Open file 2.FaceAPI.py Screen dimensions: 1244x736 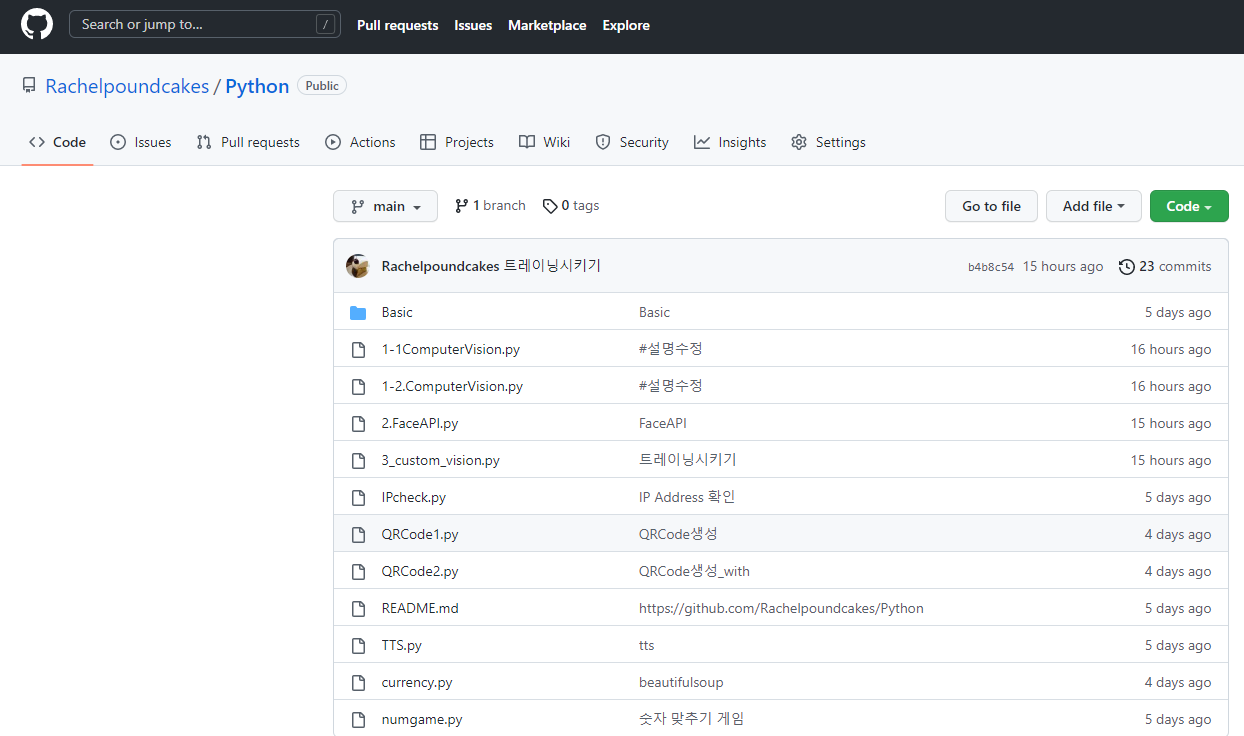pos(420,424)
